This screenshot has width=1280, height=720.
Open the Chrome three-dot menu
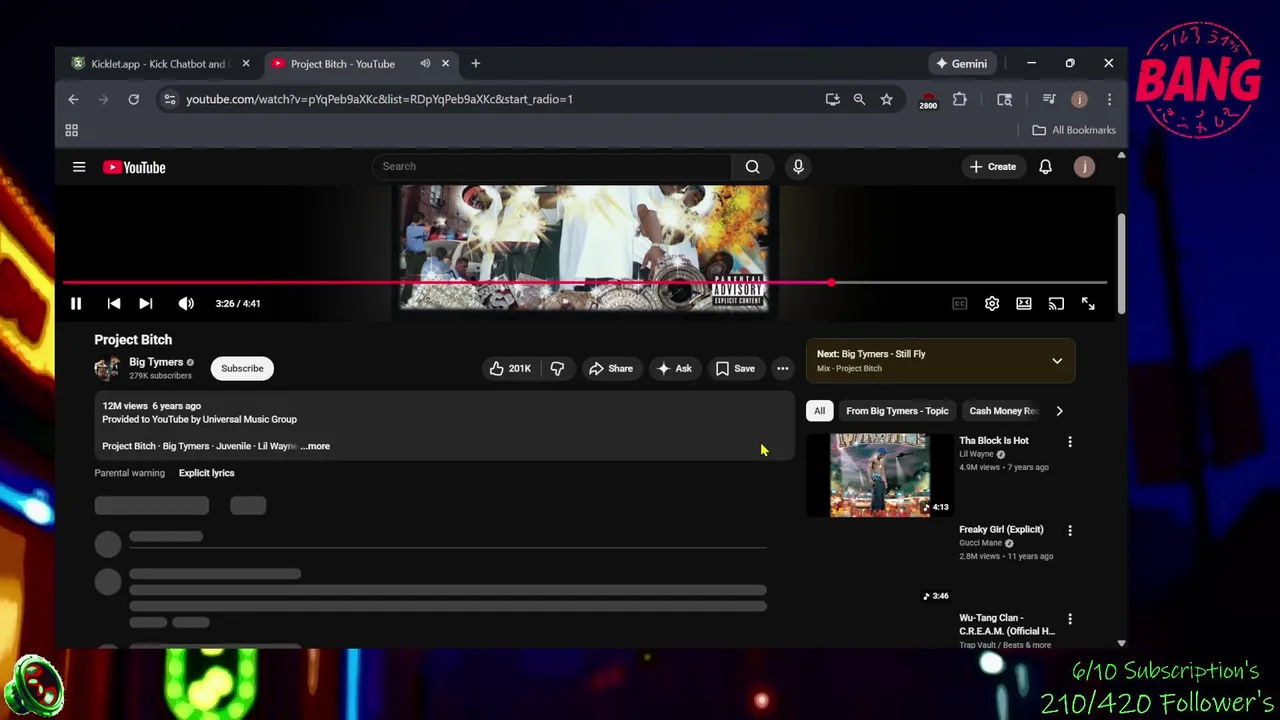pyautogui.click(x=1109, y=99)
